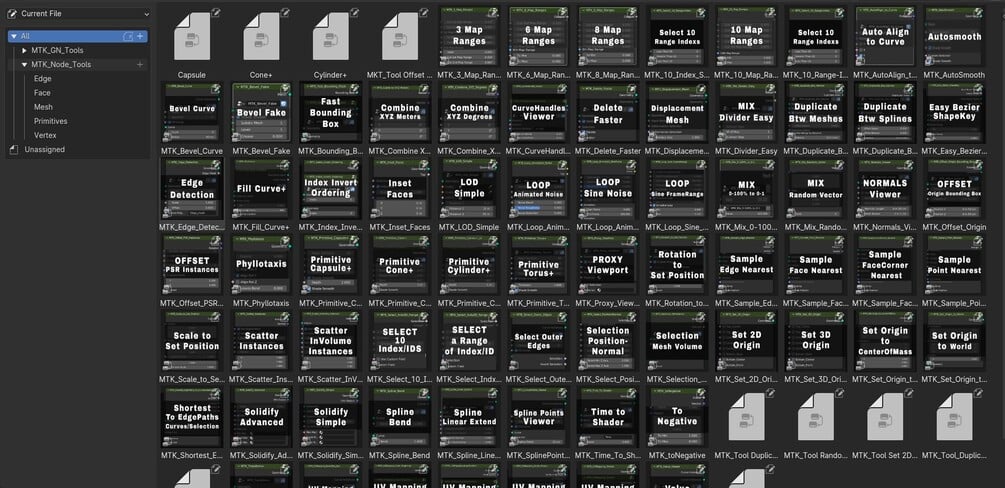This screenshot has height=488, width=1005.
Task: Click the MTK_toNegative asset name
Action: coord(677,455)
